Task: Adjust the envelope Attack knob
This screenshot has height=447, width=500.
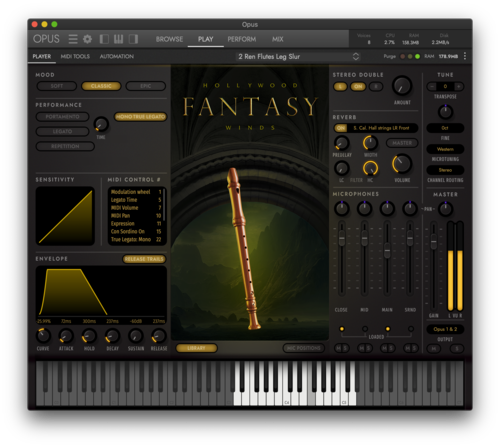Action: [x=66, y=336]
